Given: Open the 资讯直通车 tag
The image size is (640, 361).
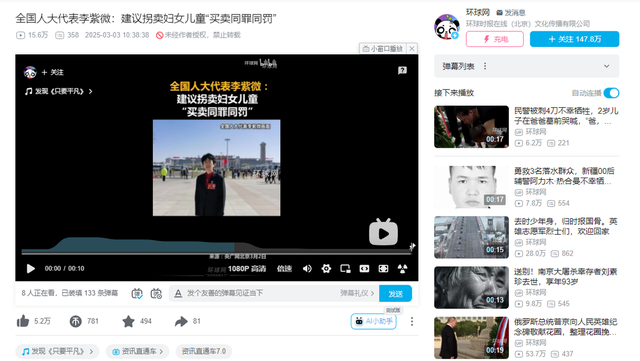Looking at the screenshot, I should [137, 352].
